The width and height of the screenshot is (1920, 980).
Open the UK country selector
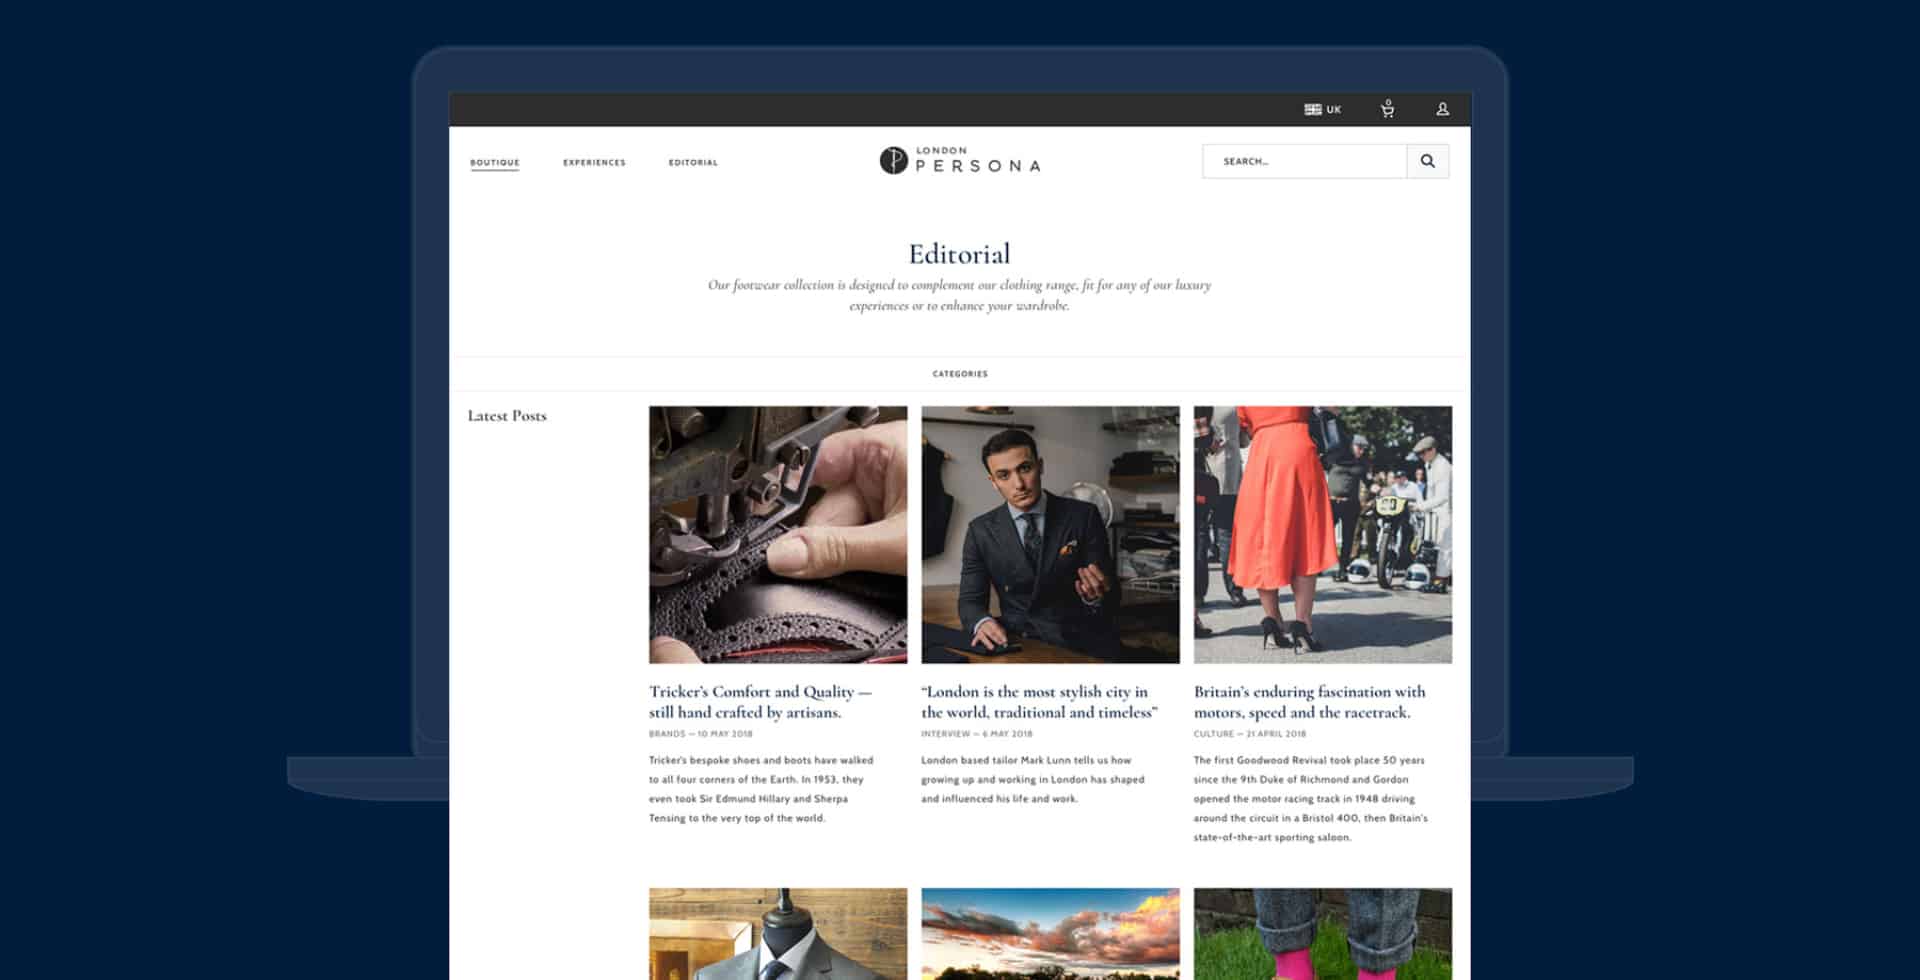coord(1322,109)
